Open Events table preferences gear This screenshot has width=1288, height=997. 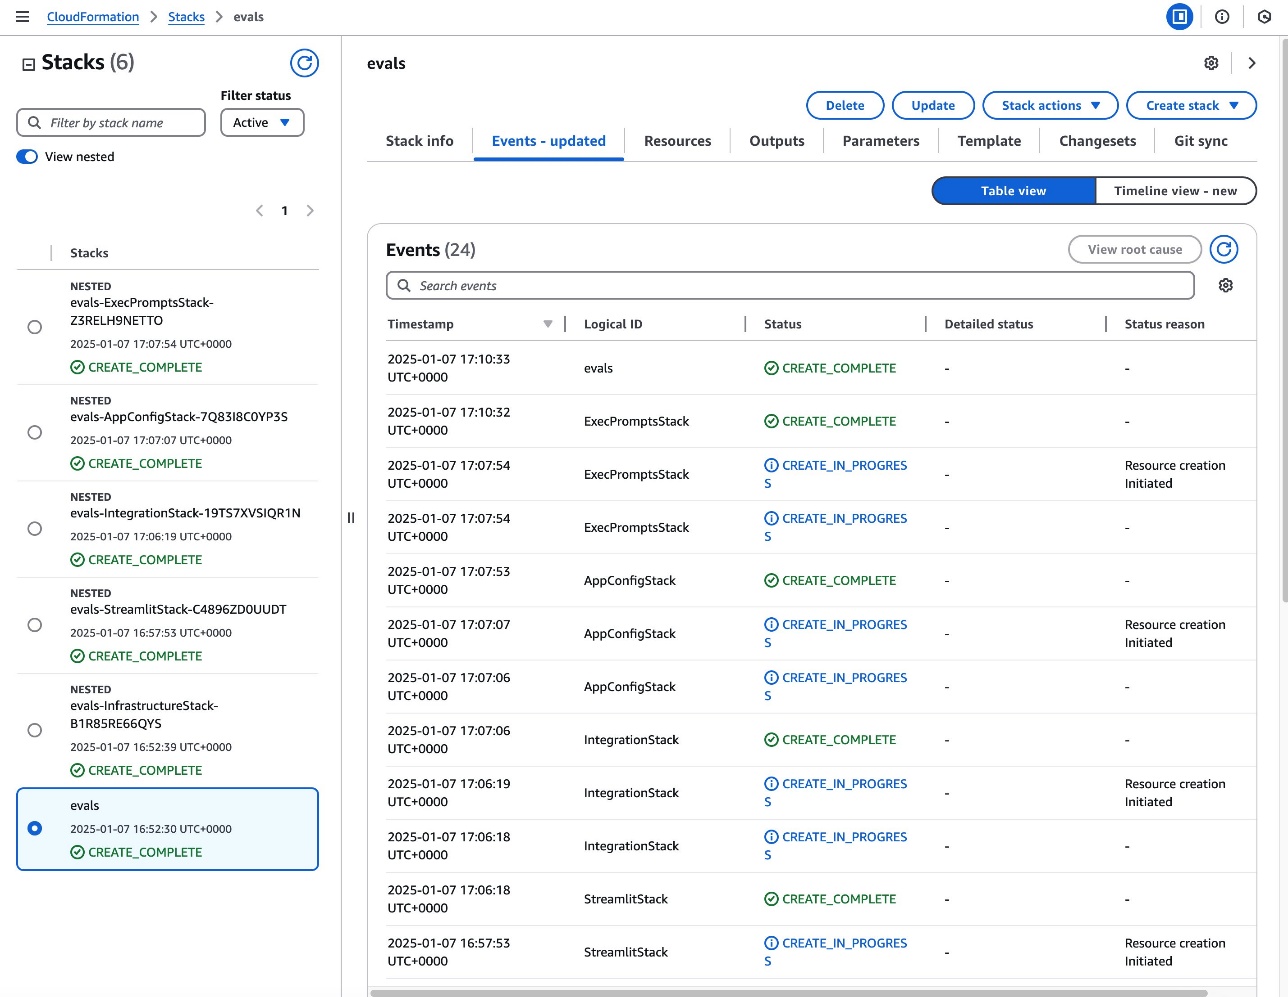pyautogui.click(x=1226, y=285)
